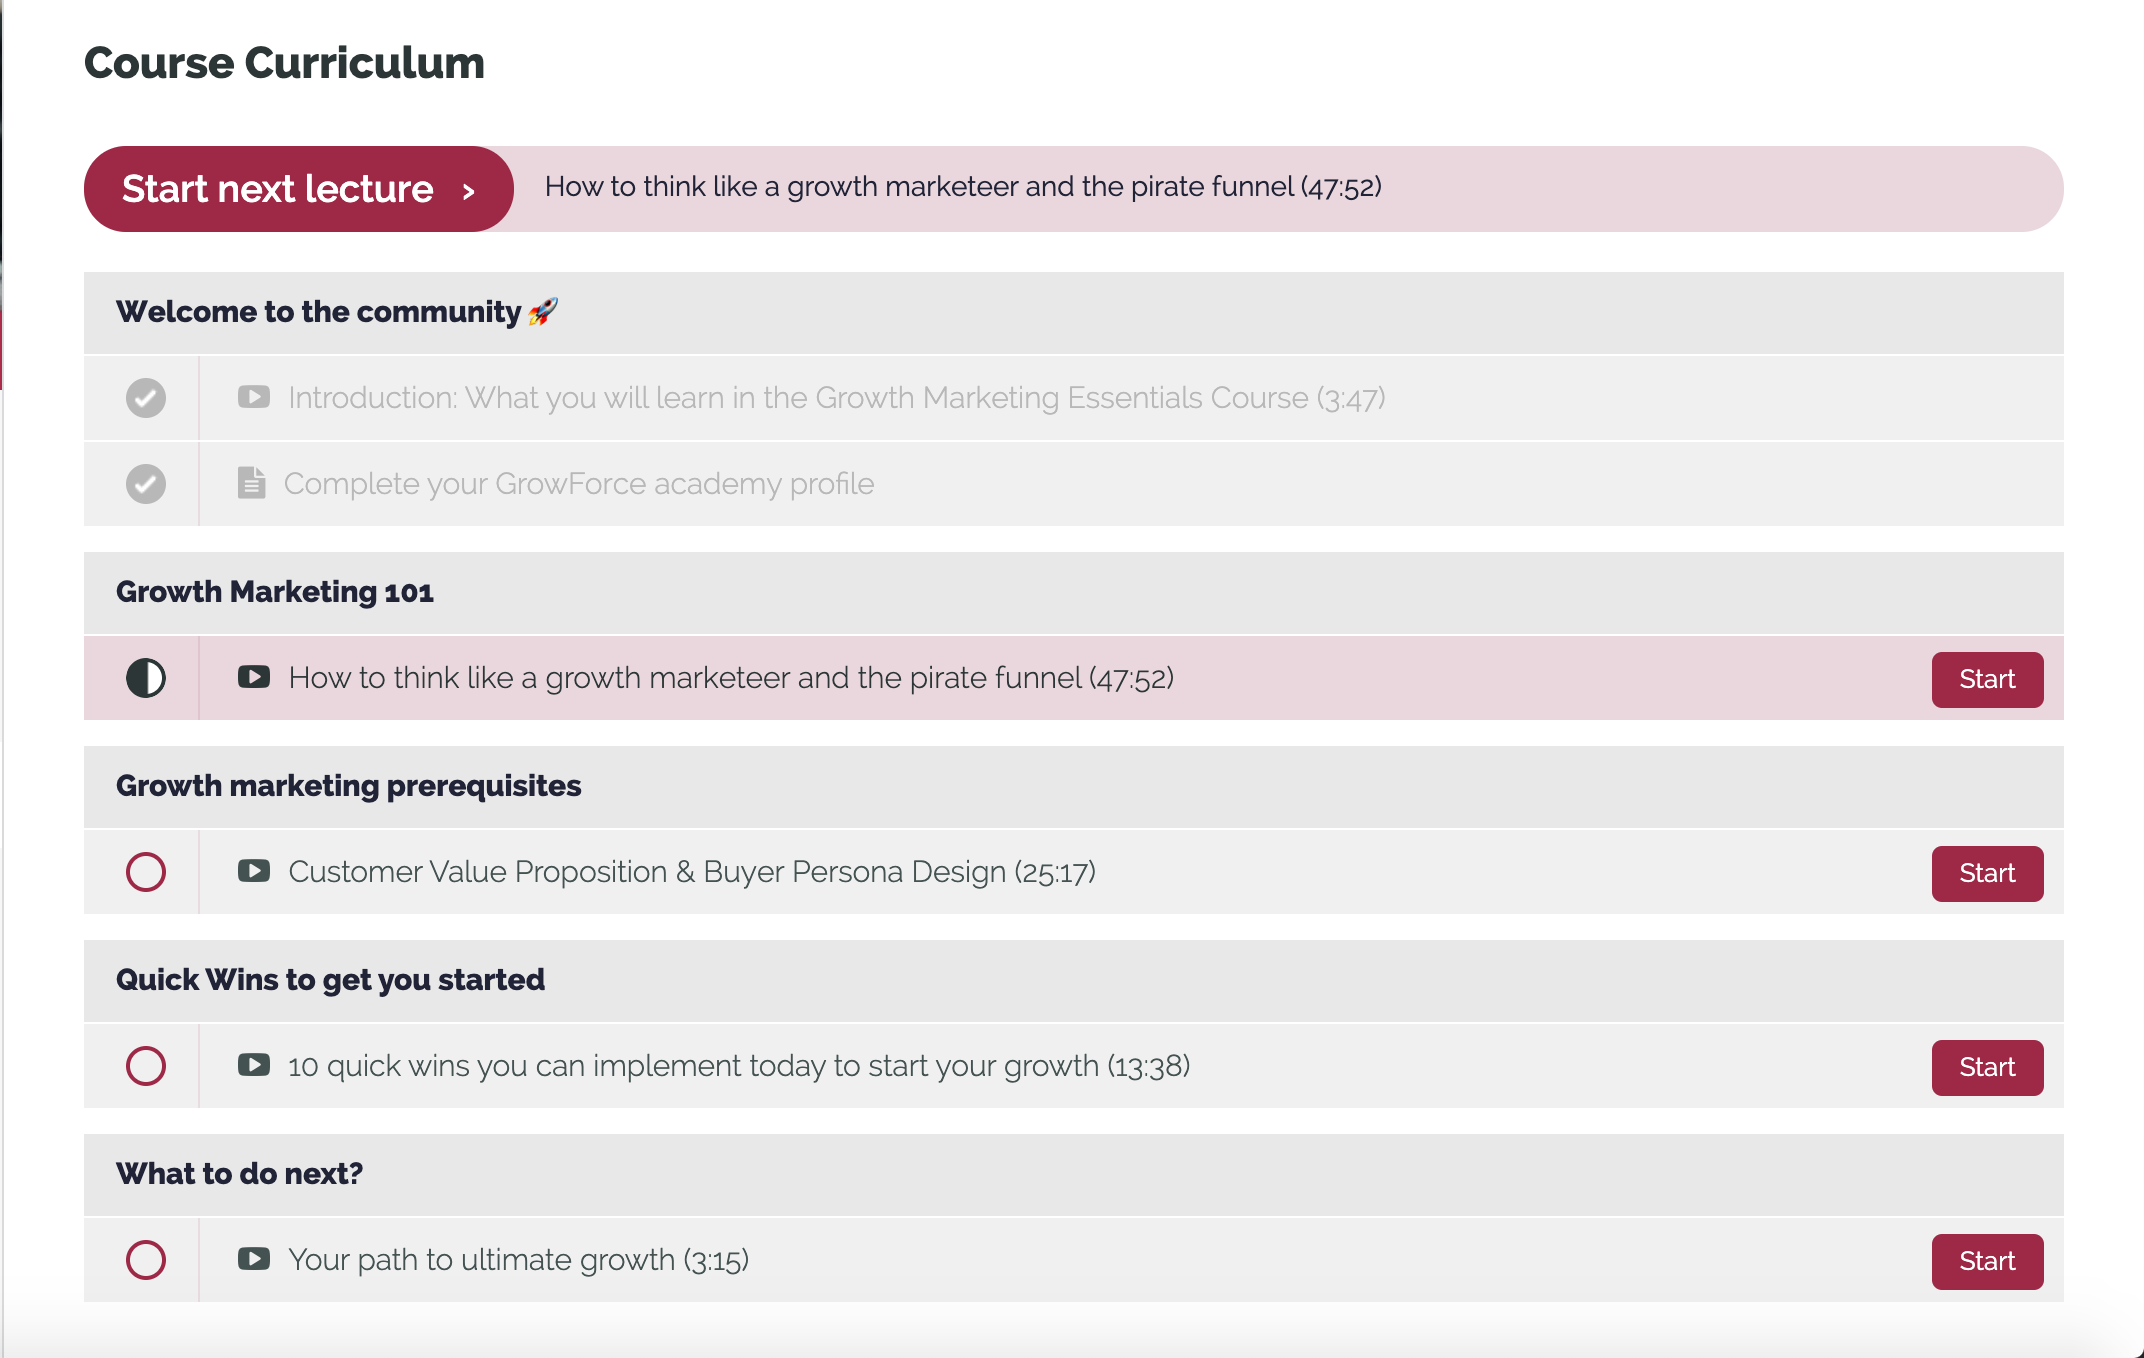The width and height of the screenshot is (2144, 1358).
Task: Start the Customer Value Proposition lecture
Action: coord(1986,872)
